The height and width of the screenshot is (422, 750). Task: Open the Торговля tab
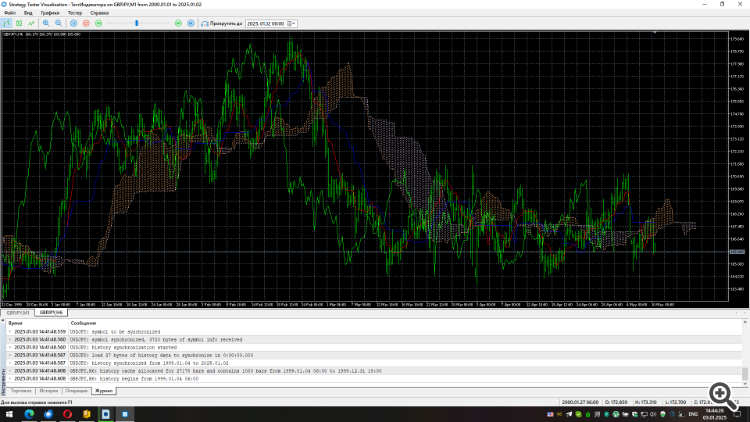[x=21, y=391]
